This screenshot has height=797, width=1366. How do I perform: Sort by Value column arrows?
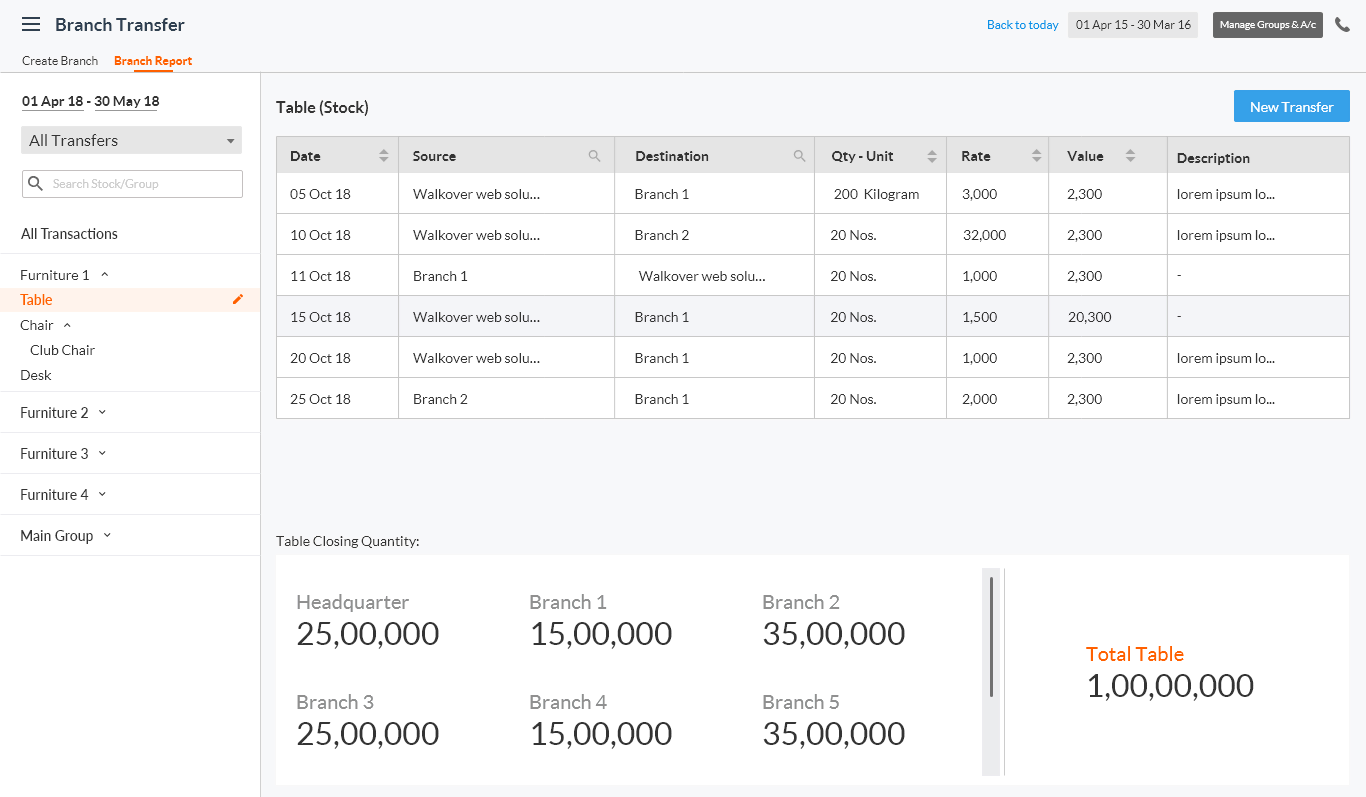coord(1130,156)
